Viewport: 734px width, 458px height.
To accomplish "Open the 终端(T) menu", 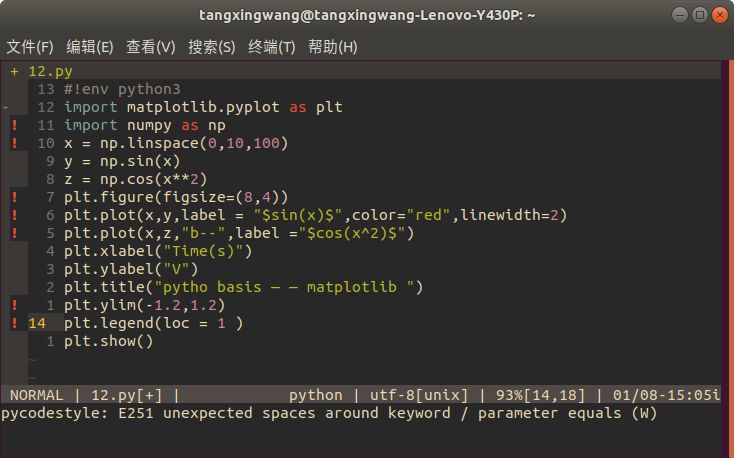I will pyautogui.click(x=272, y=47).
